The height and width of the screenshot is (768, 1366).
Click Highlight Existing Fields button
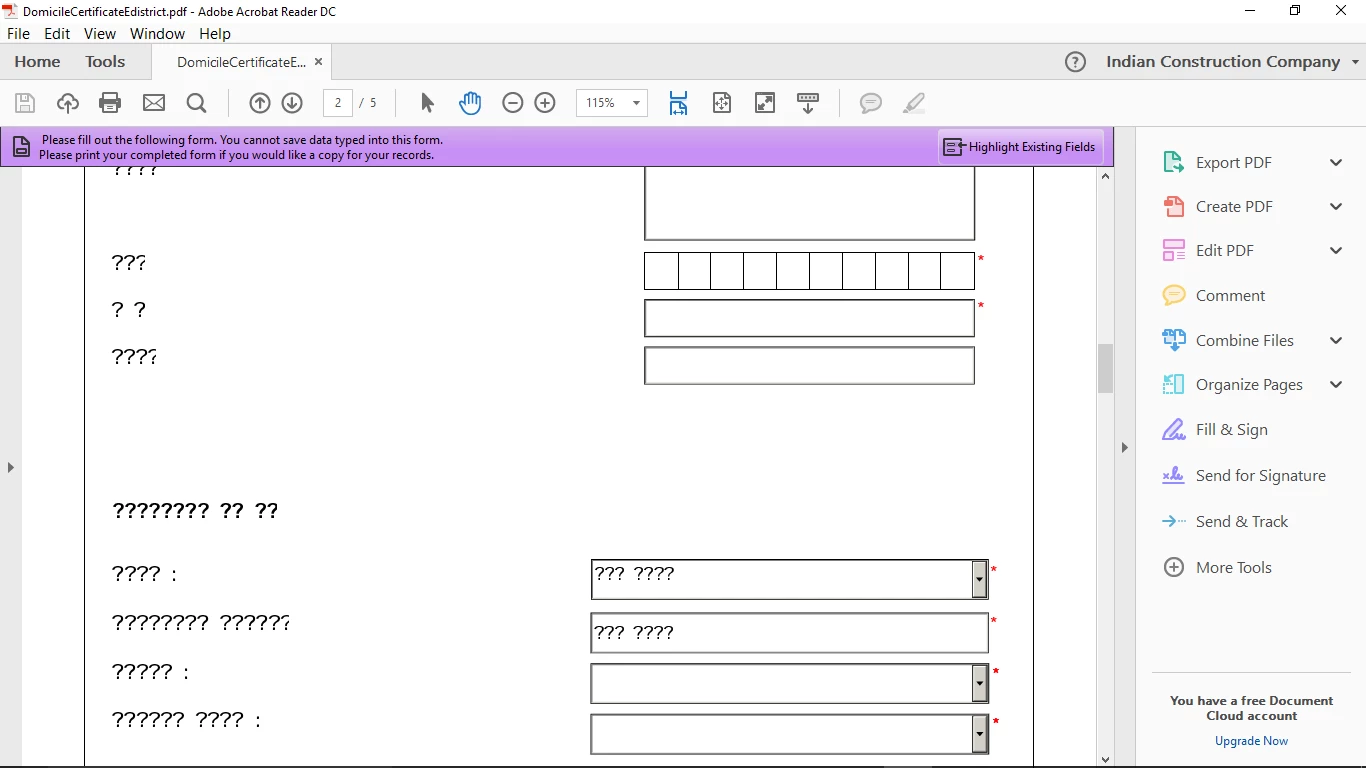tap(1020, 147)
